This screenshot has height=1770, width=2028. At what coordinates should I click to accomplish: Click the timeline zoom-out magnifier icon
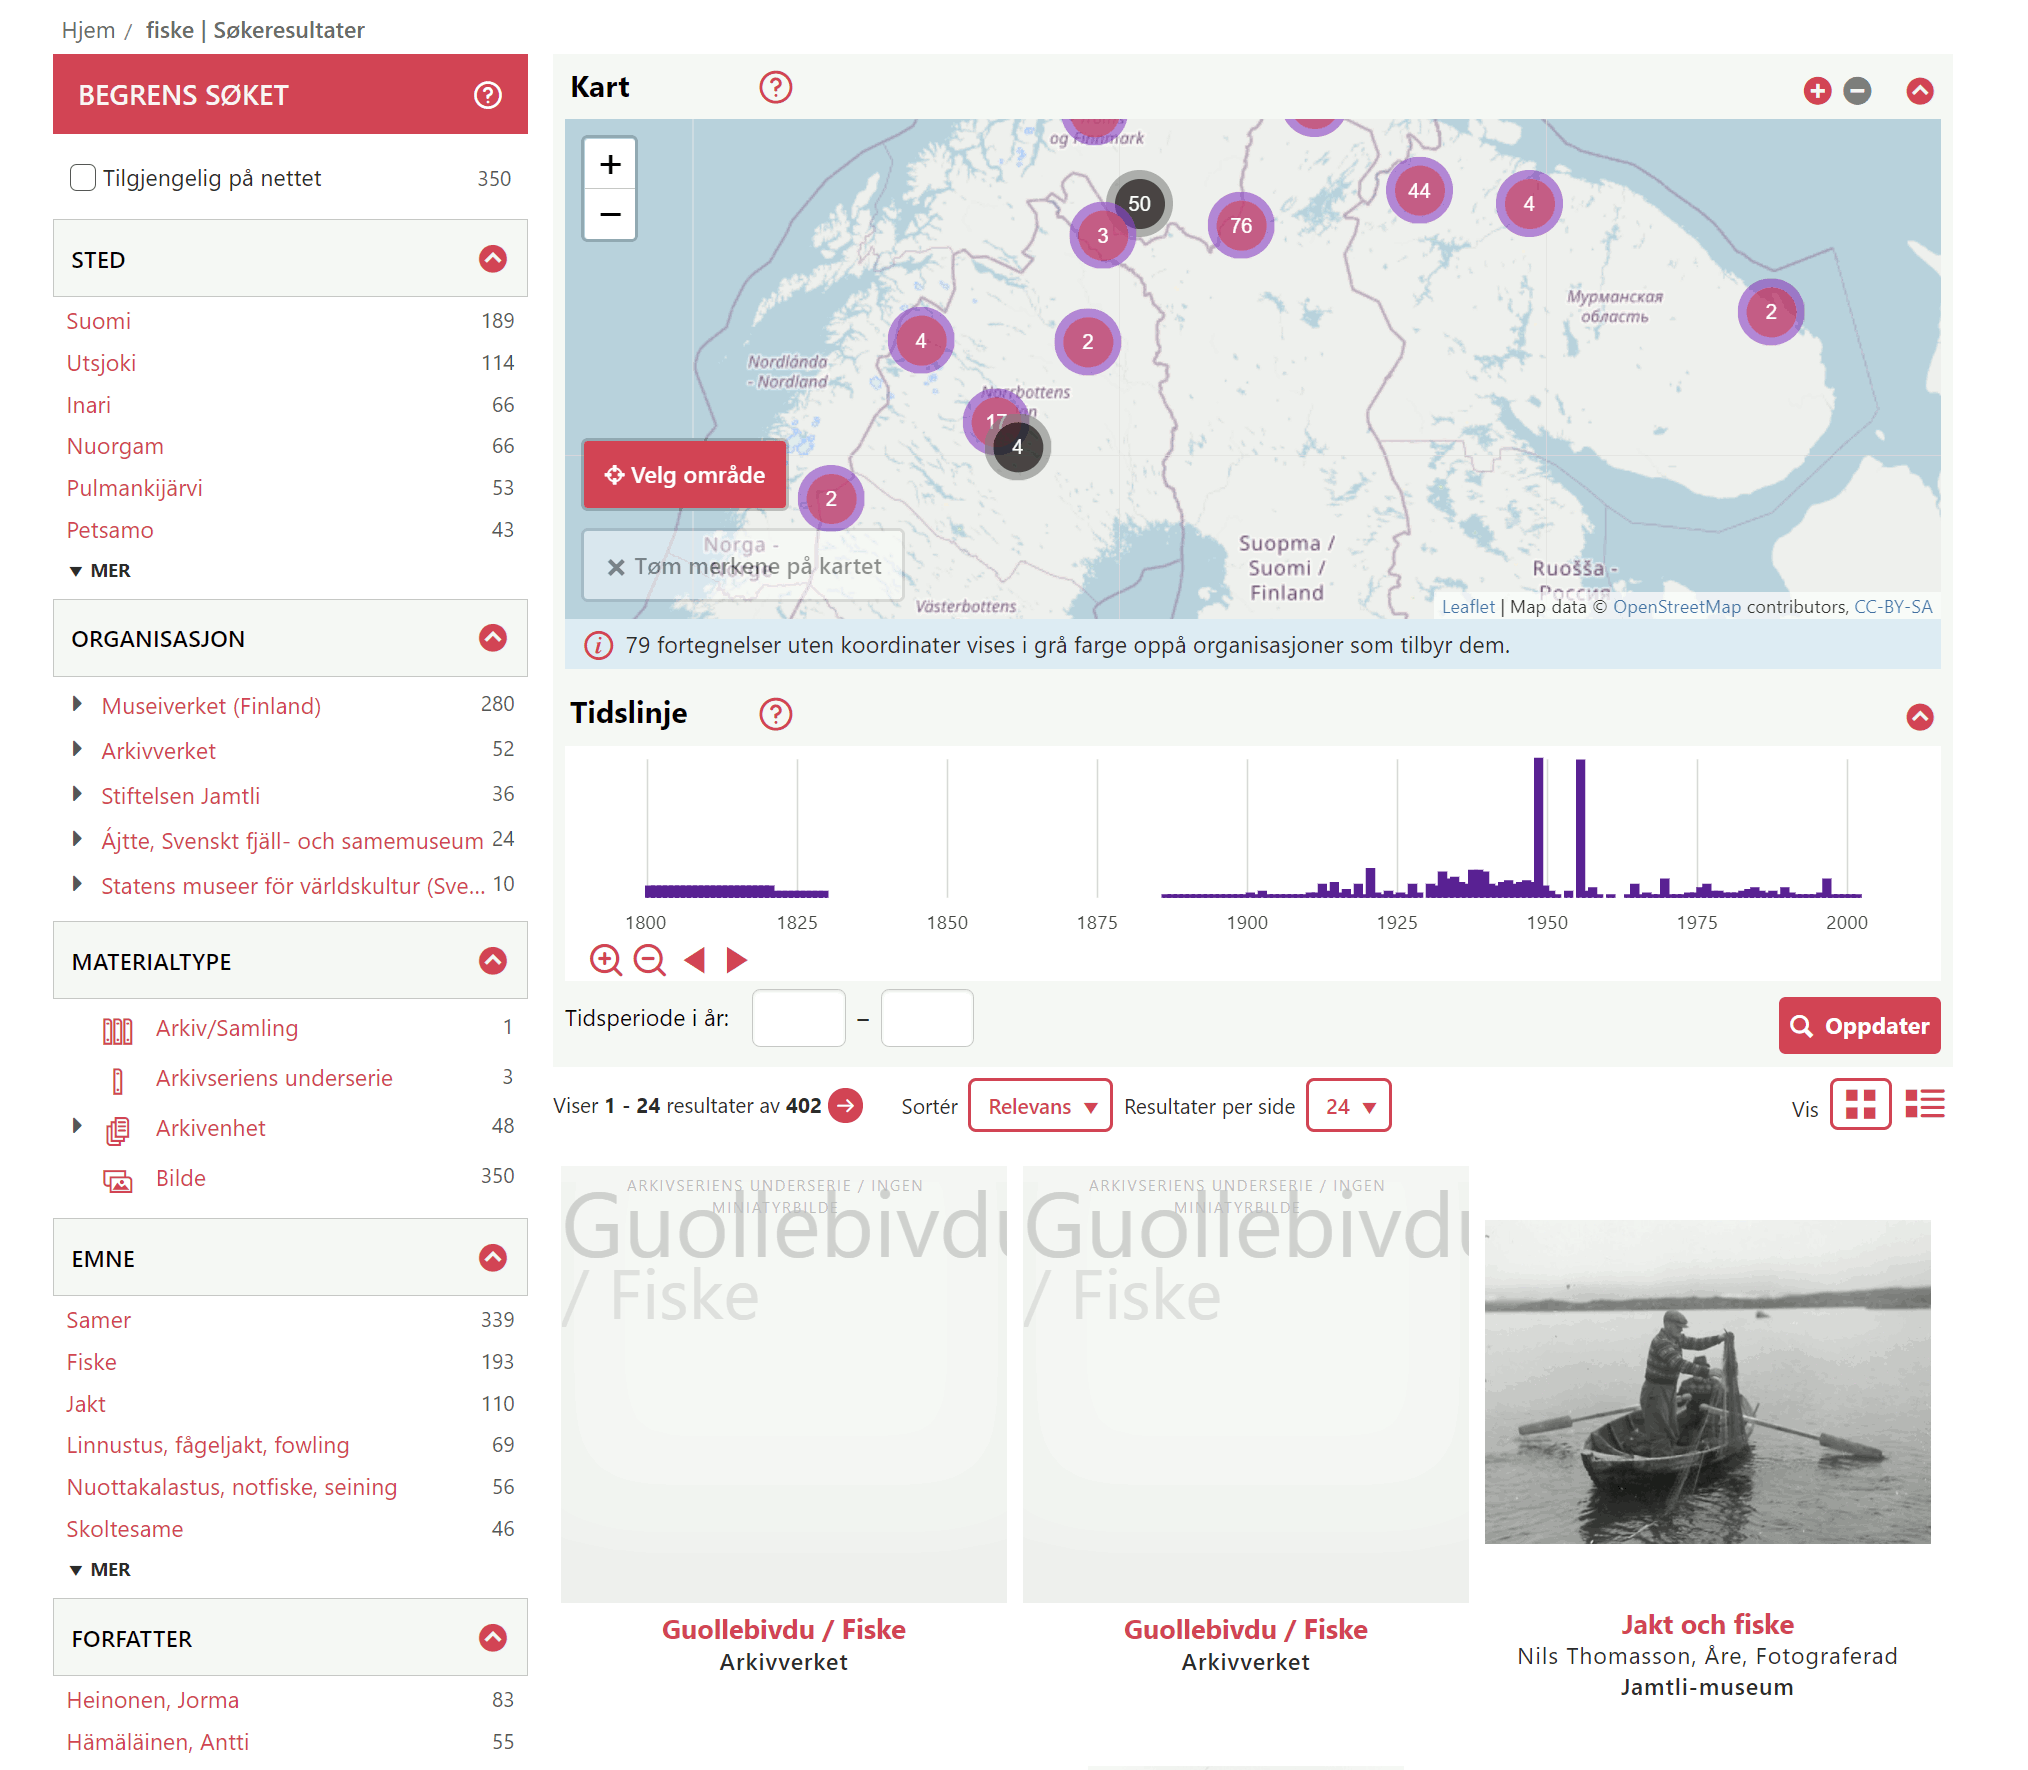[650, 960]
